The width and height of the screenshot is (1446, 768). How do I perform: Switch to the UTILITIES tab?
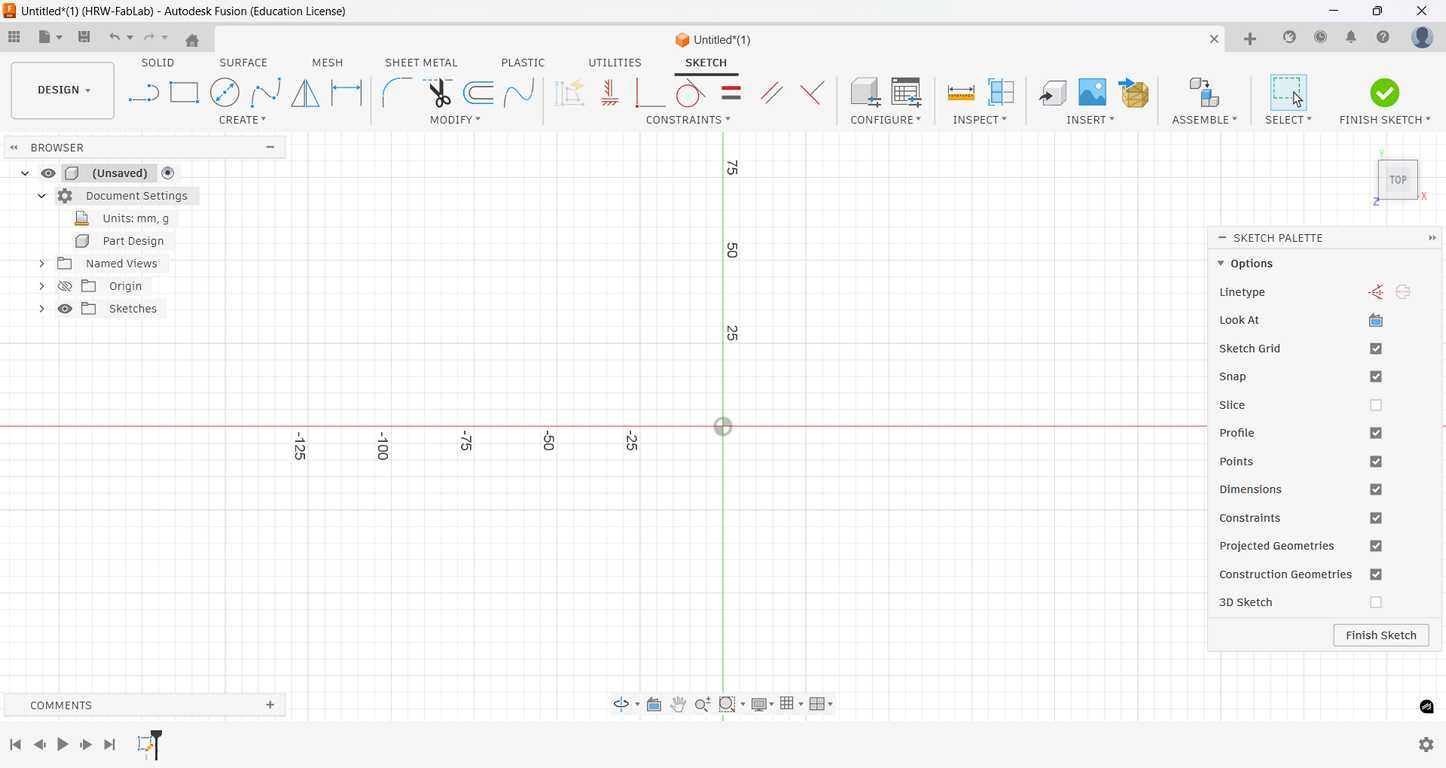coord(615,63)
